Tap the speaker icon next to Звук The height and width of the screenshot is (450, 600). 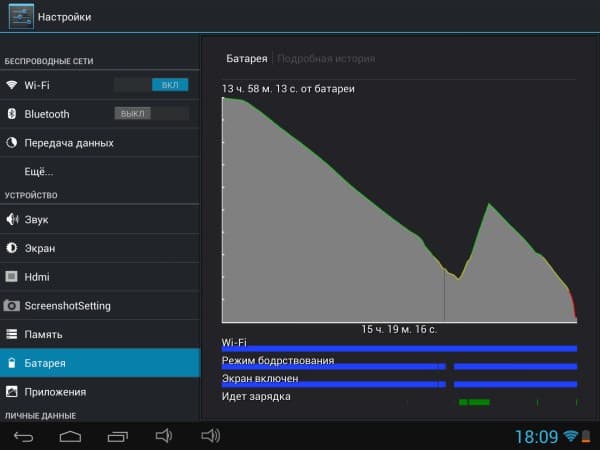(12, 219)
